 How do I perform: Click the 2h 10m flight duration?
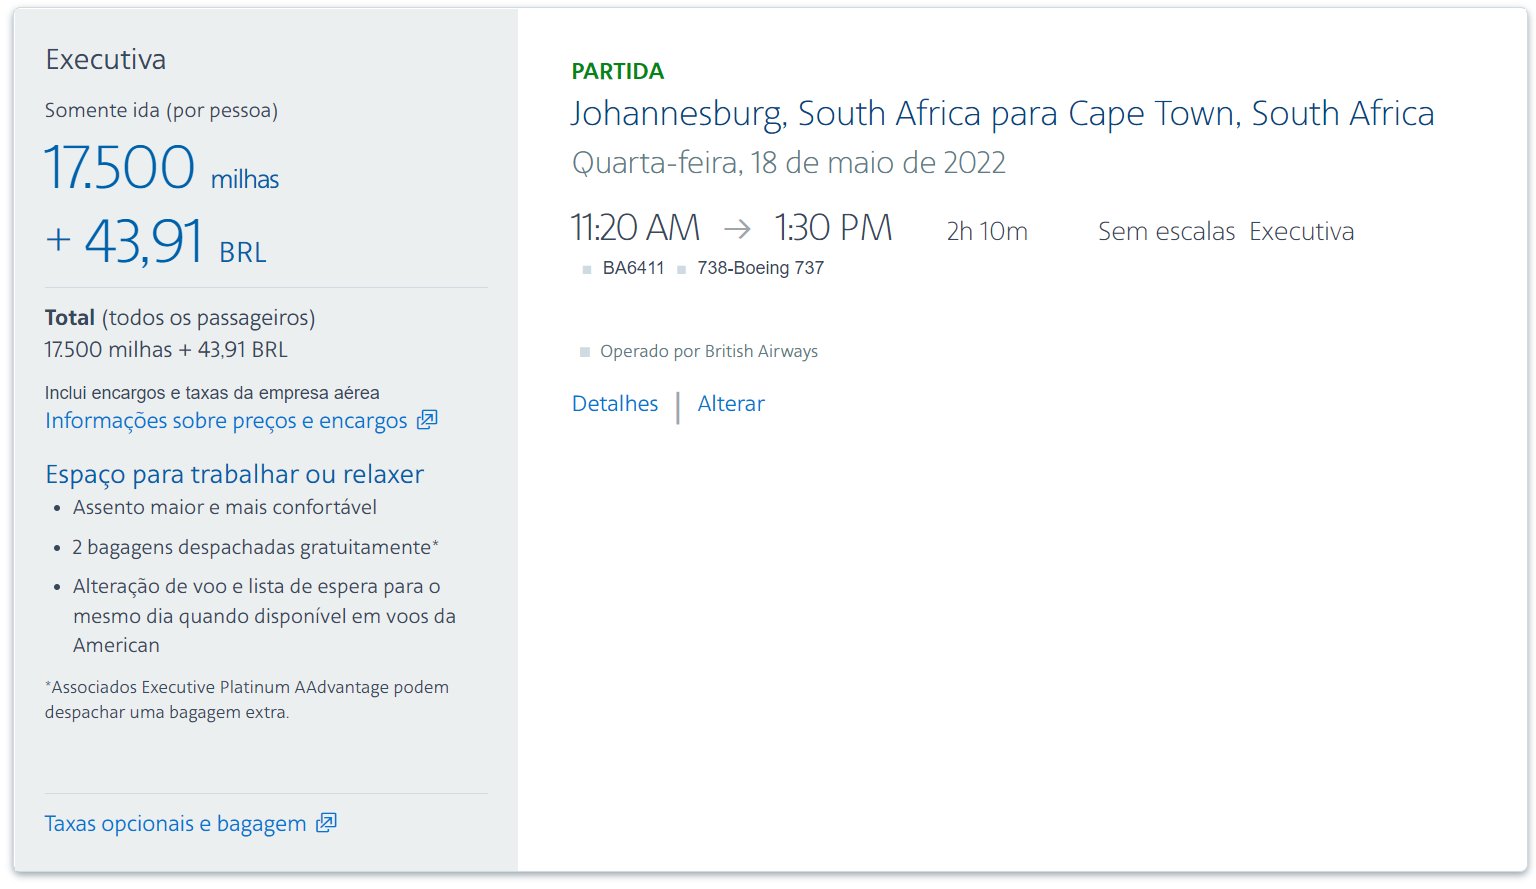[x=987, y=232]
